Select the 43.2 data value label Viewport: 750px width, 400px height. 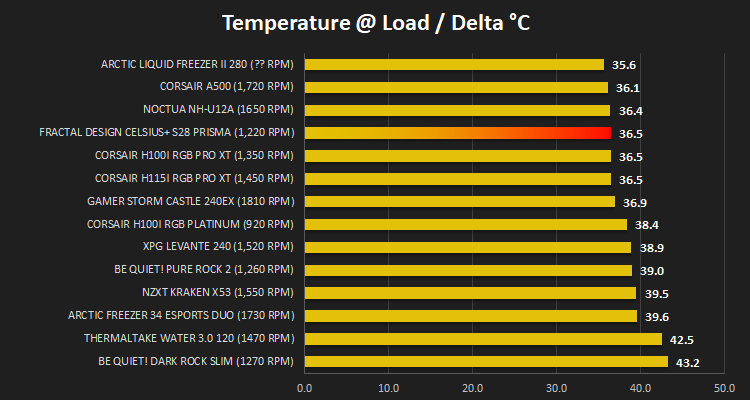click(688, 363)
